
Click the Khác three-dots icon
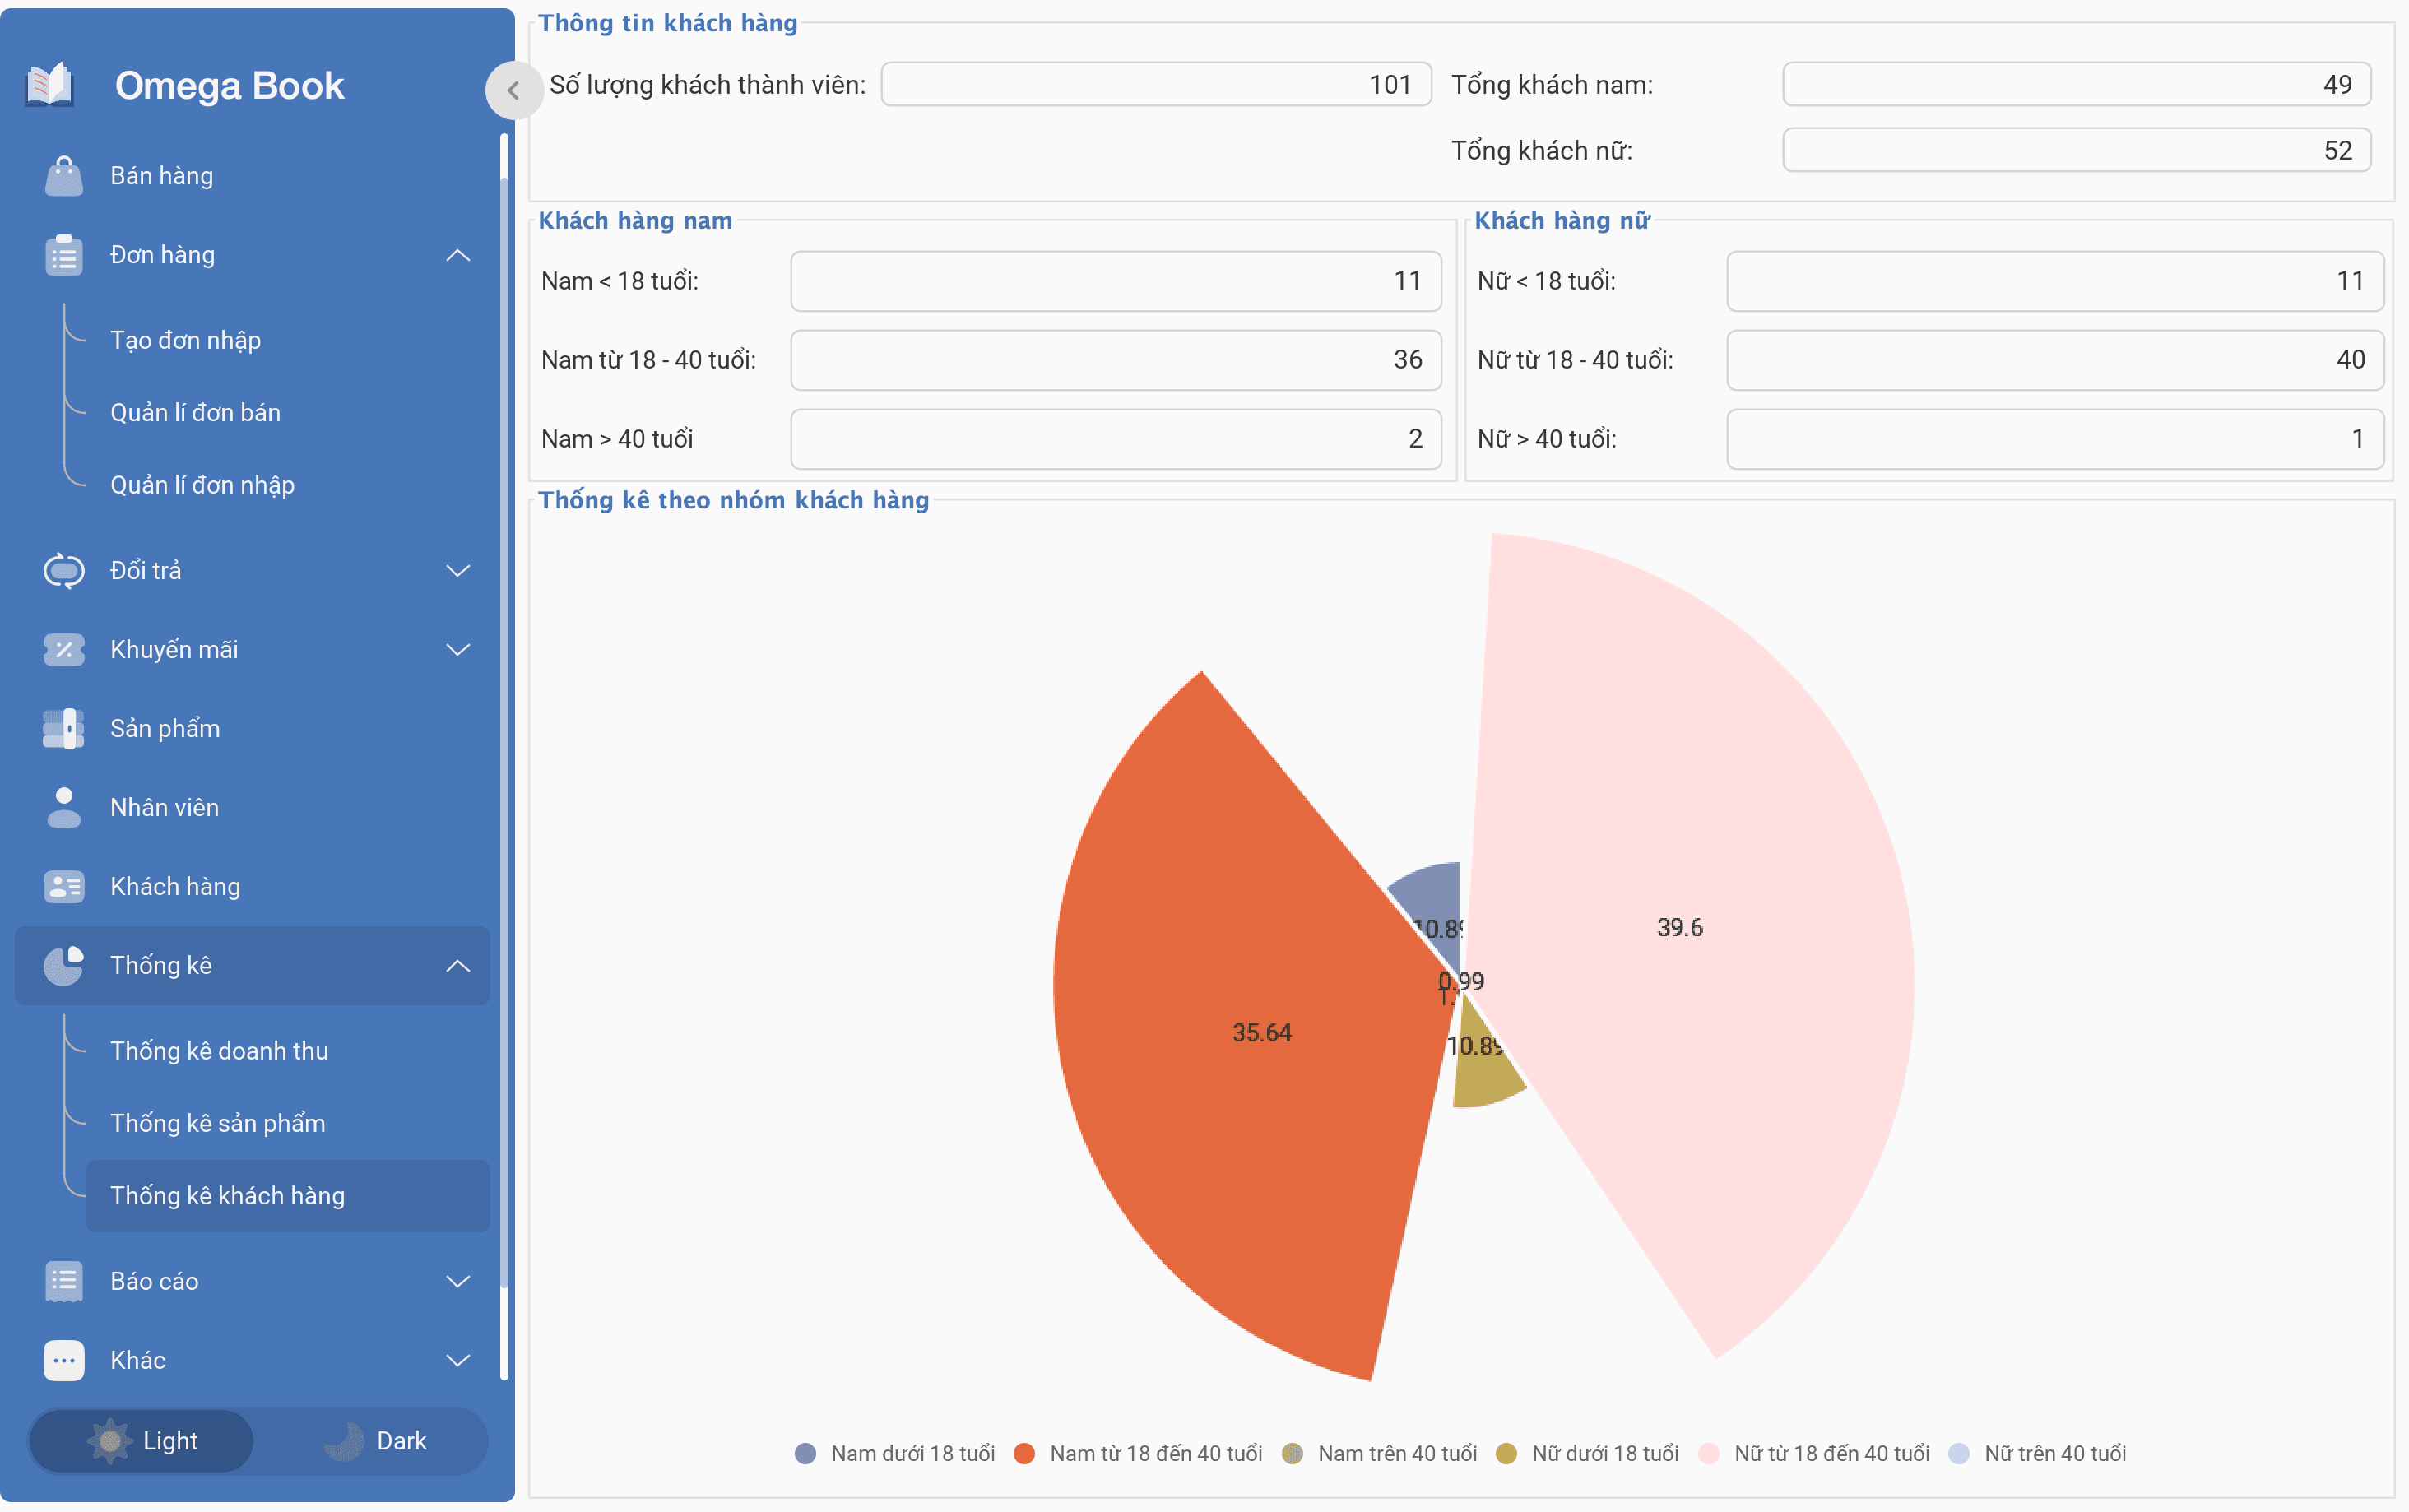click(x=64, y=1361)
